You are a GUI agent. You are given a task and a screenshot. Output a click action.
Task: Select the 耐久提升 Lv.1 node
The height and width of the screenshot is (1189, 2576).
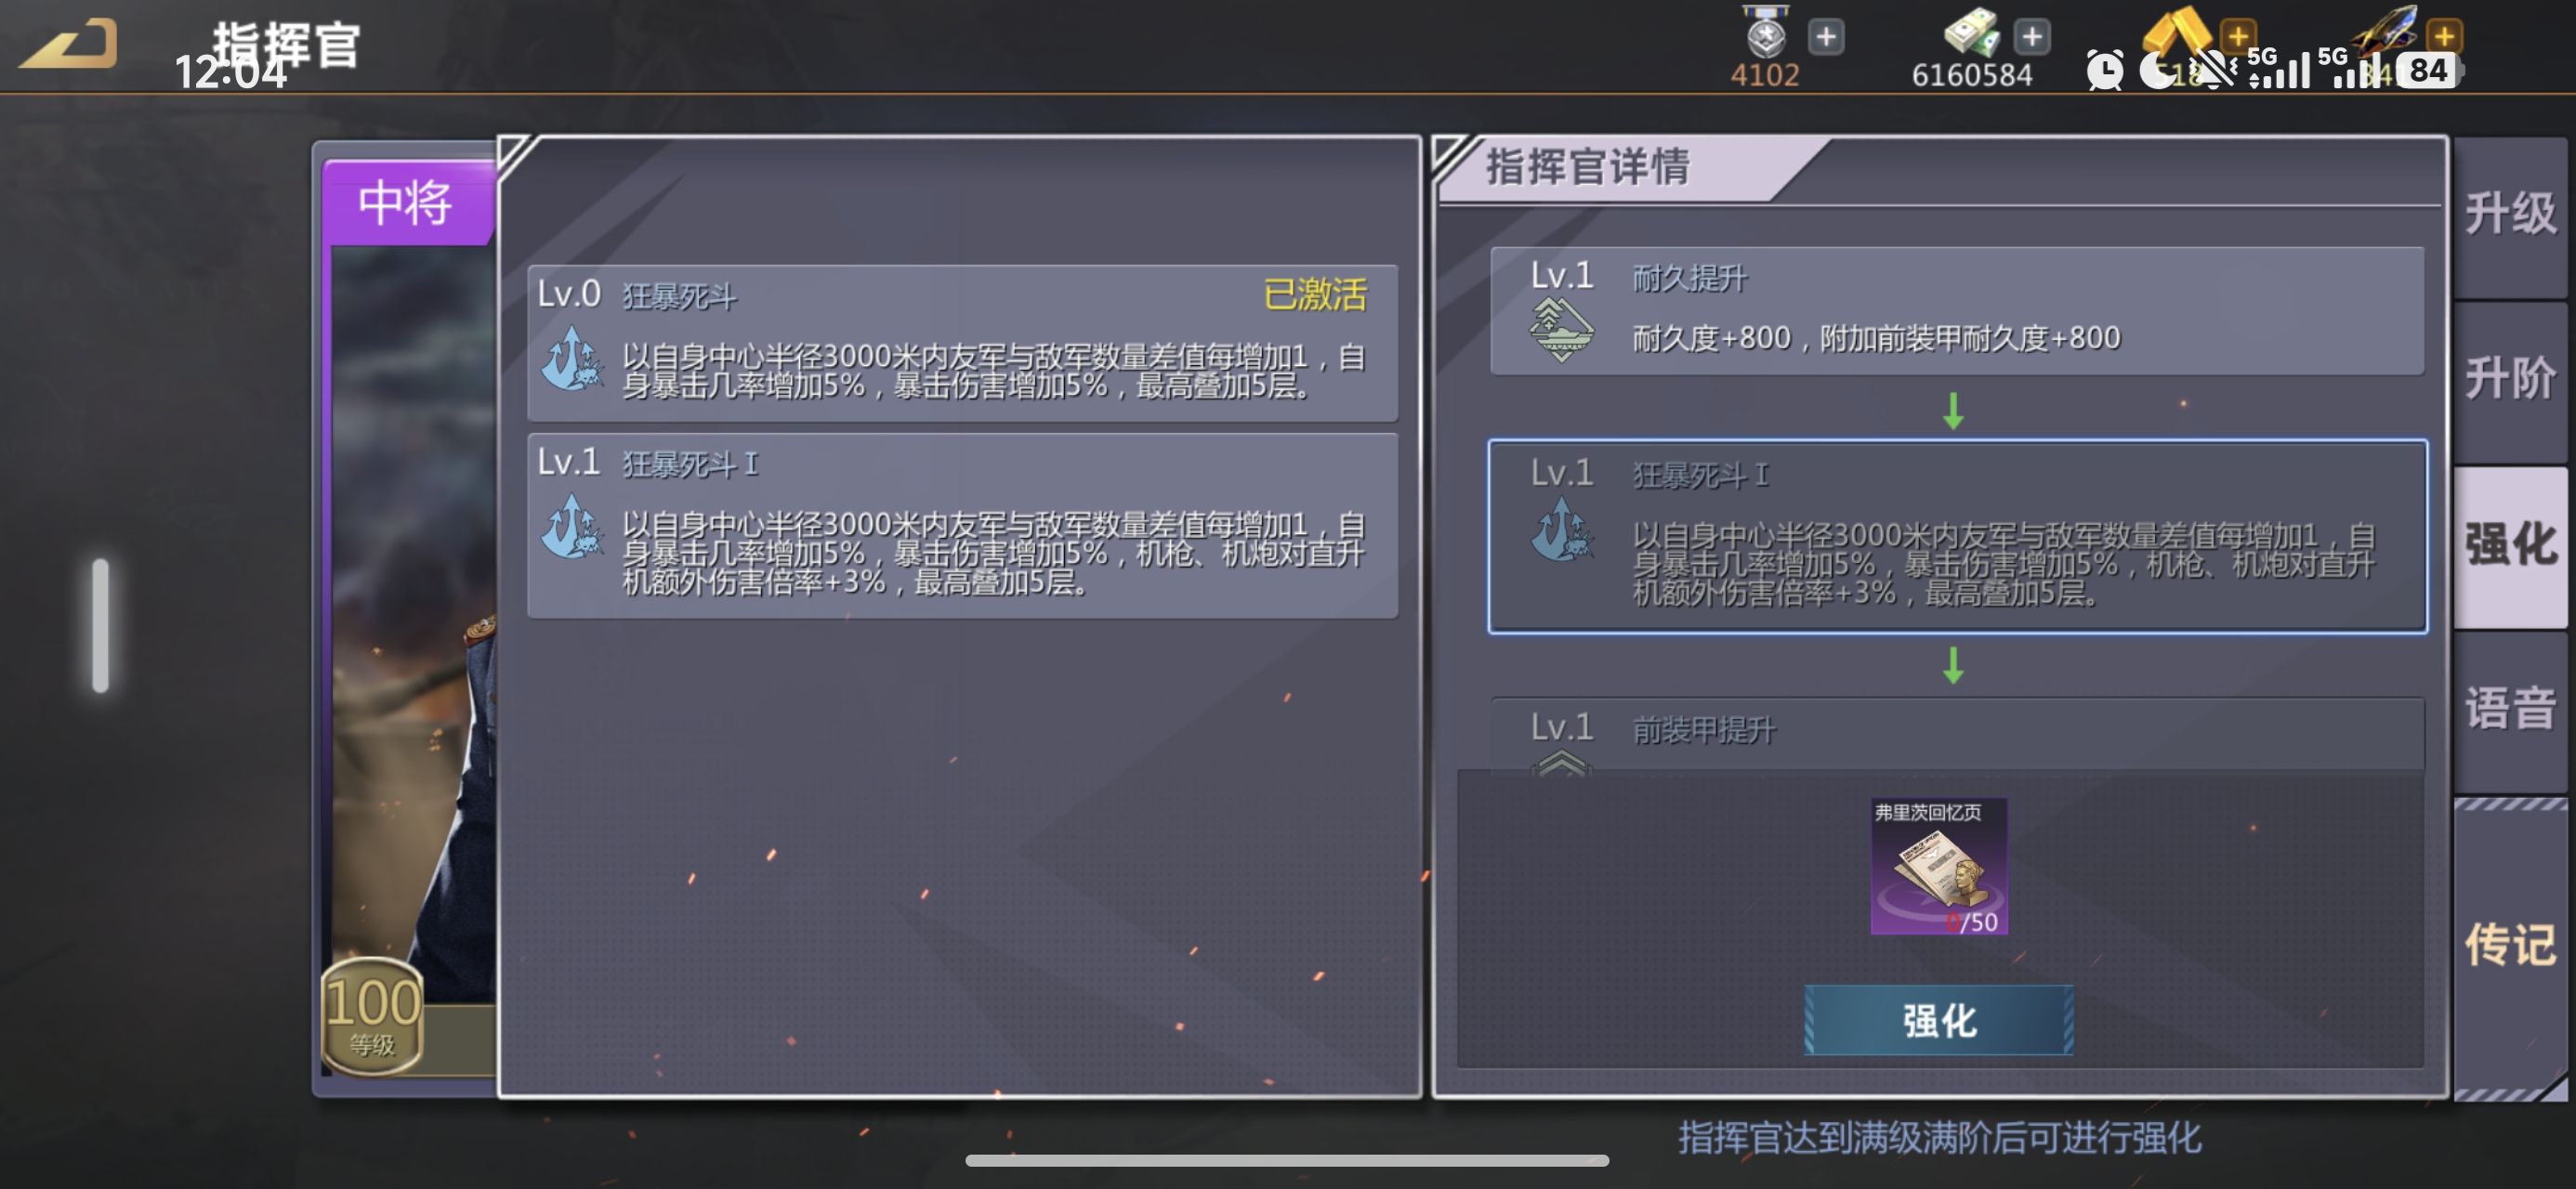1957,311
